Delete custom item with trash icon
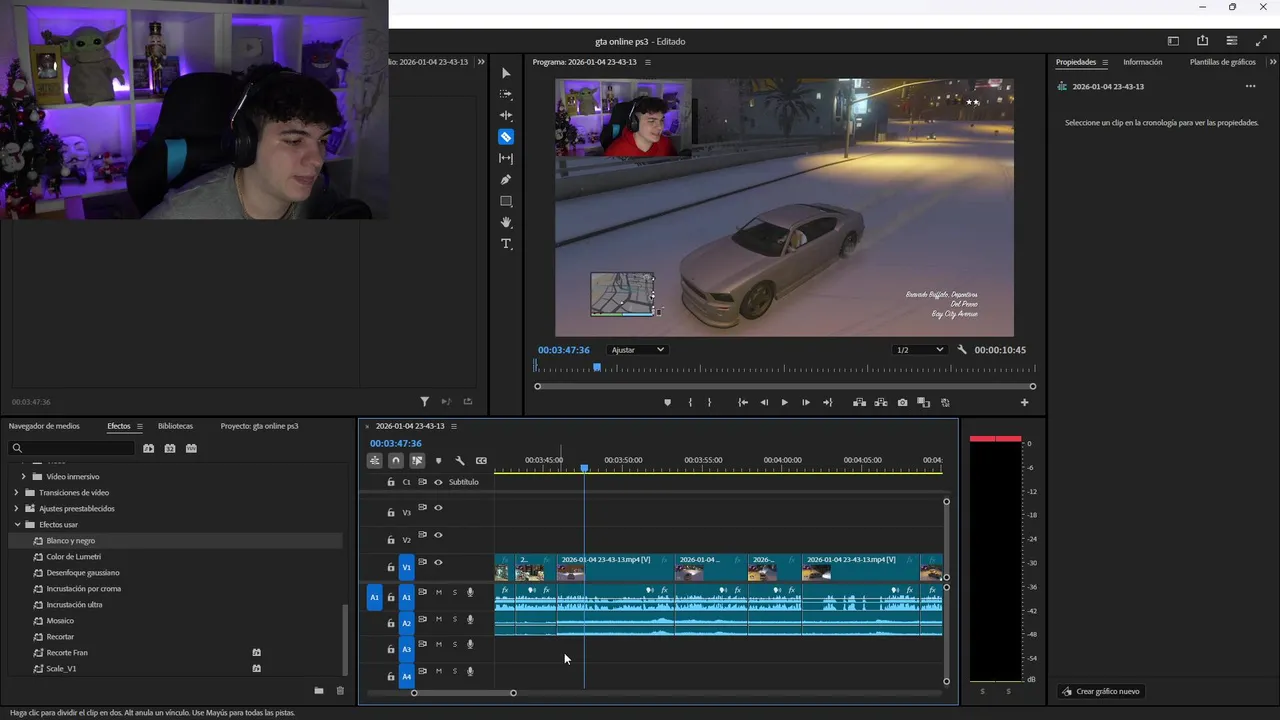1280x720 pixels. coord(340,690)
